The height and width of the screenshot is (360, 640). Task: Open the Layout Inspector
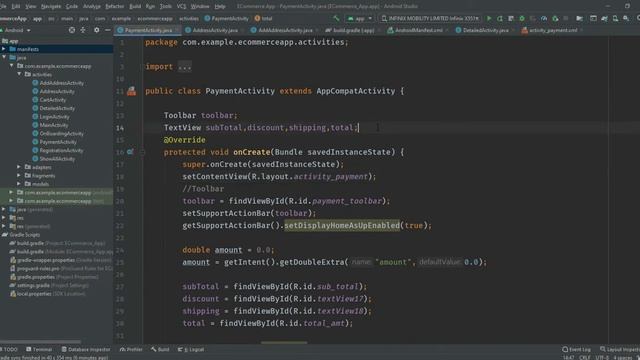620,349
